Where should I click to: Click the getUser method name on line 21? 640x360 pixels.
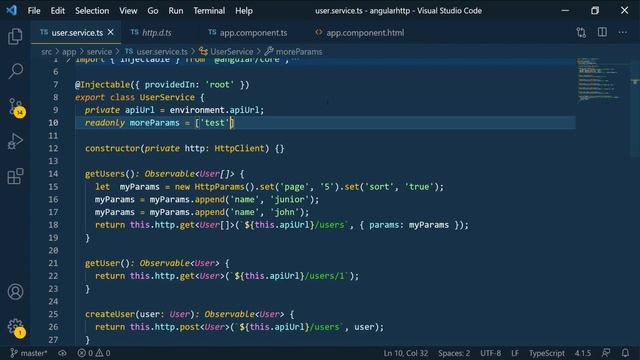coord(102,263)
